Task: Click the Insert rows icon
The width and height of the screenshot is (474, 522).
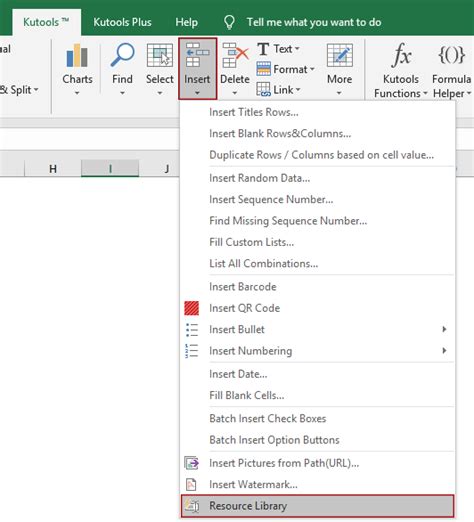Action: click(197, 55)
